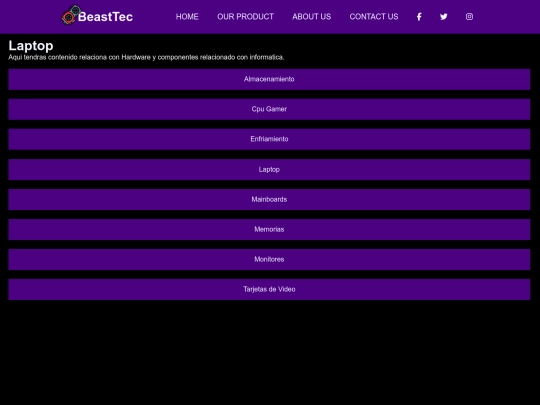This screenshot has width=540, height=405.
Task: Open the OUR PRODUCT menu item
Action: (x=245, y=17)
